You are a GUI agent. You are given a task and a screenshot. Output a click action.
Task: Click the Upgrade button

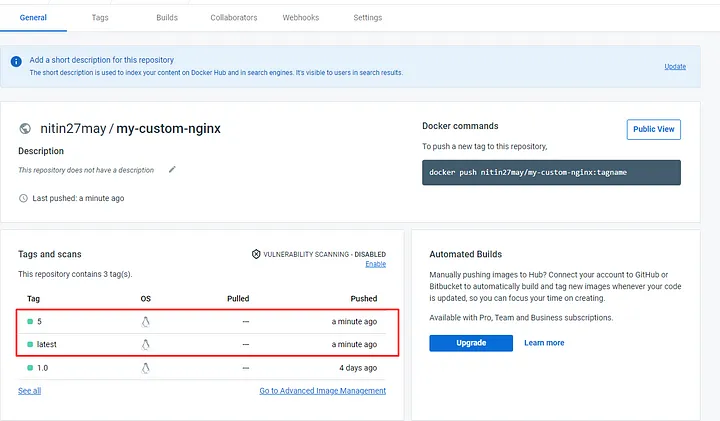click(471, 343)
